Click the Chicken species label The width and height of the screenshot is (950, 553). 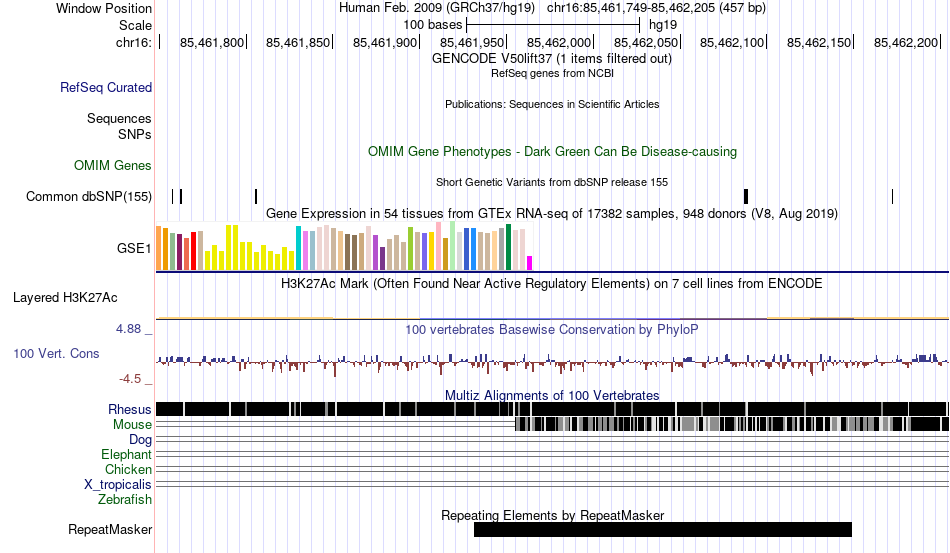click(x=128, y=469)
